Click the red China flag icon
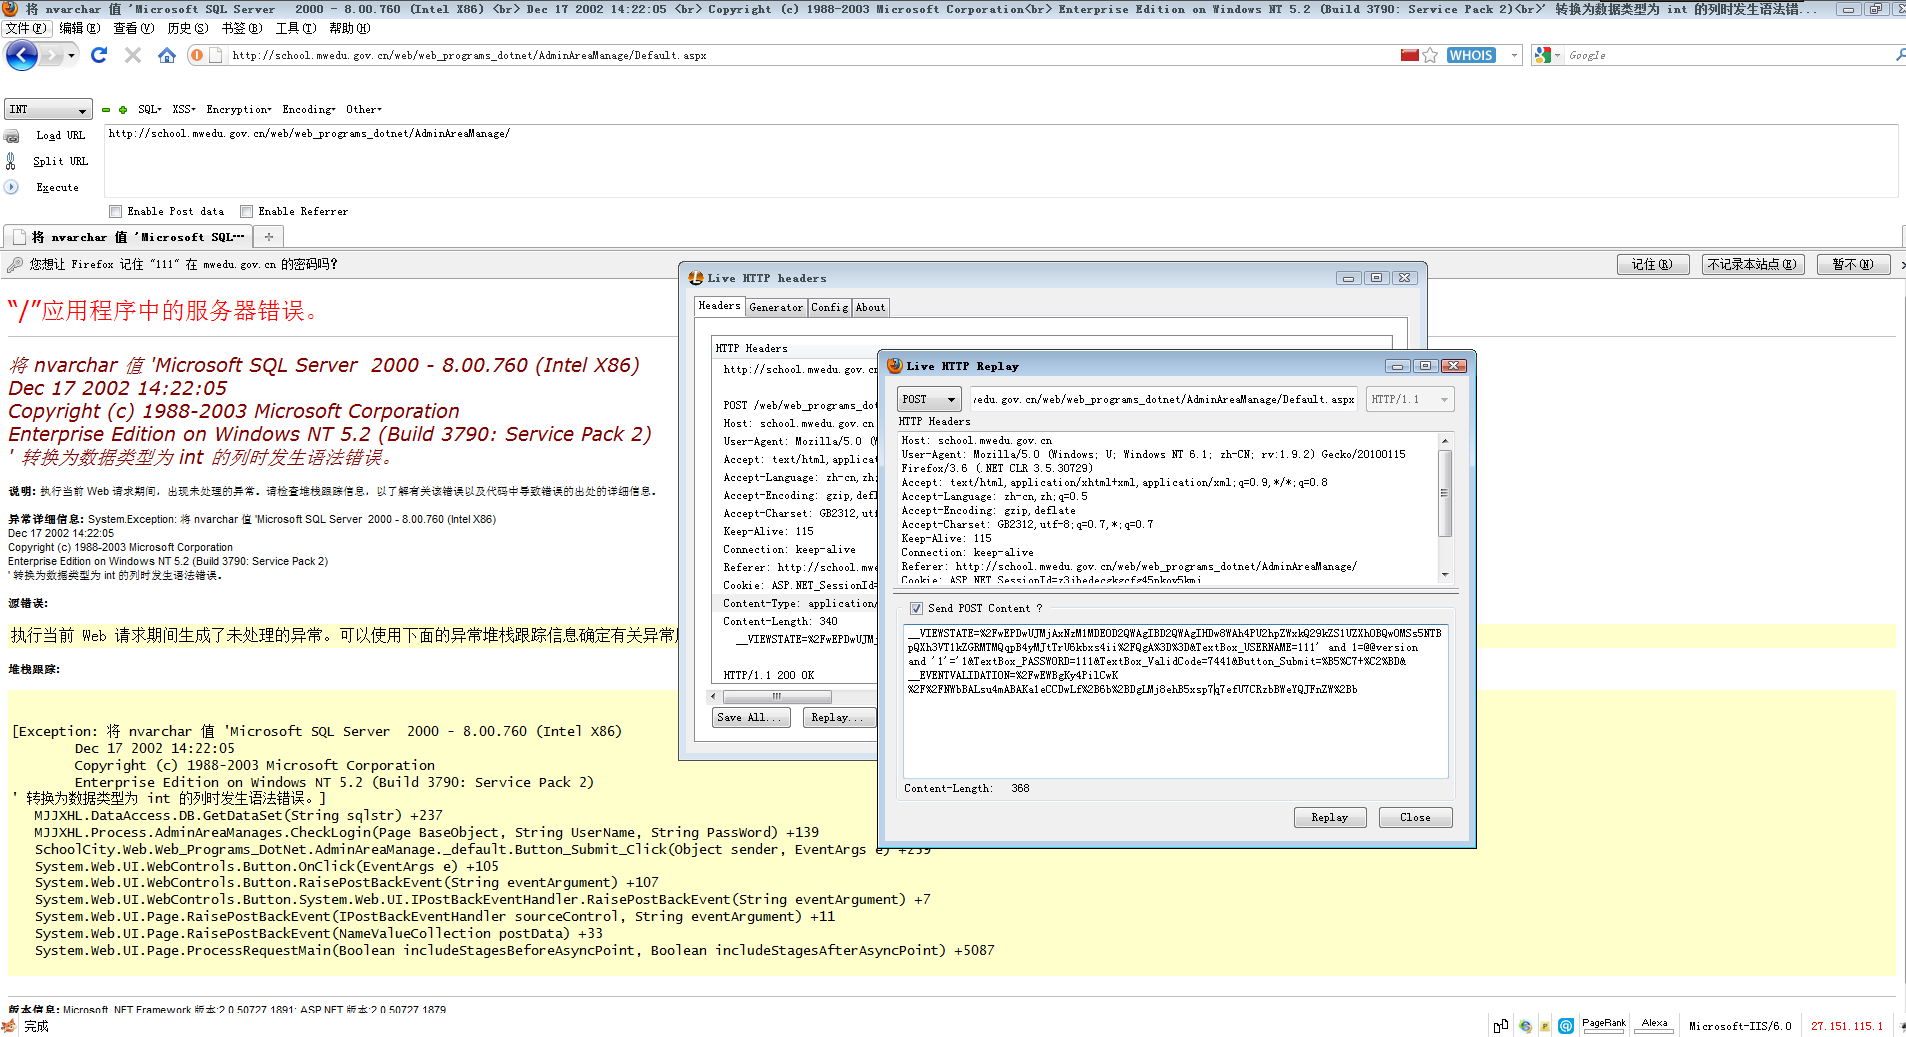Screen dimensions: 1906x1037 pos(1410,55)
